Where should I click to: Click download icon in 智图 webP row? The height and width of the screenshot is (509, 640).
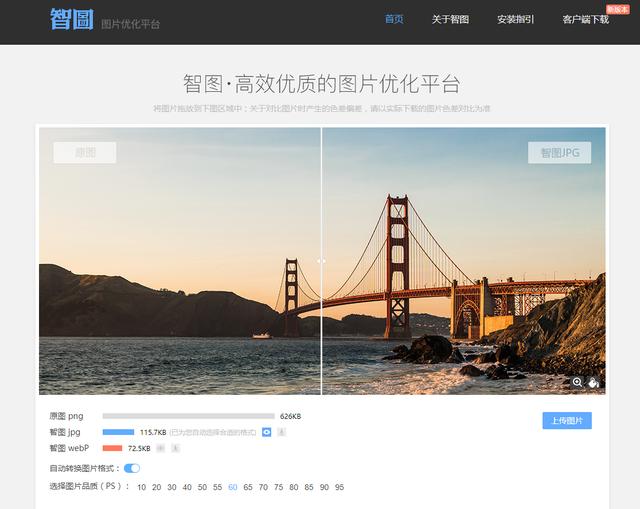coord(175,448)
